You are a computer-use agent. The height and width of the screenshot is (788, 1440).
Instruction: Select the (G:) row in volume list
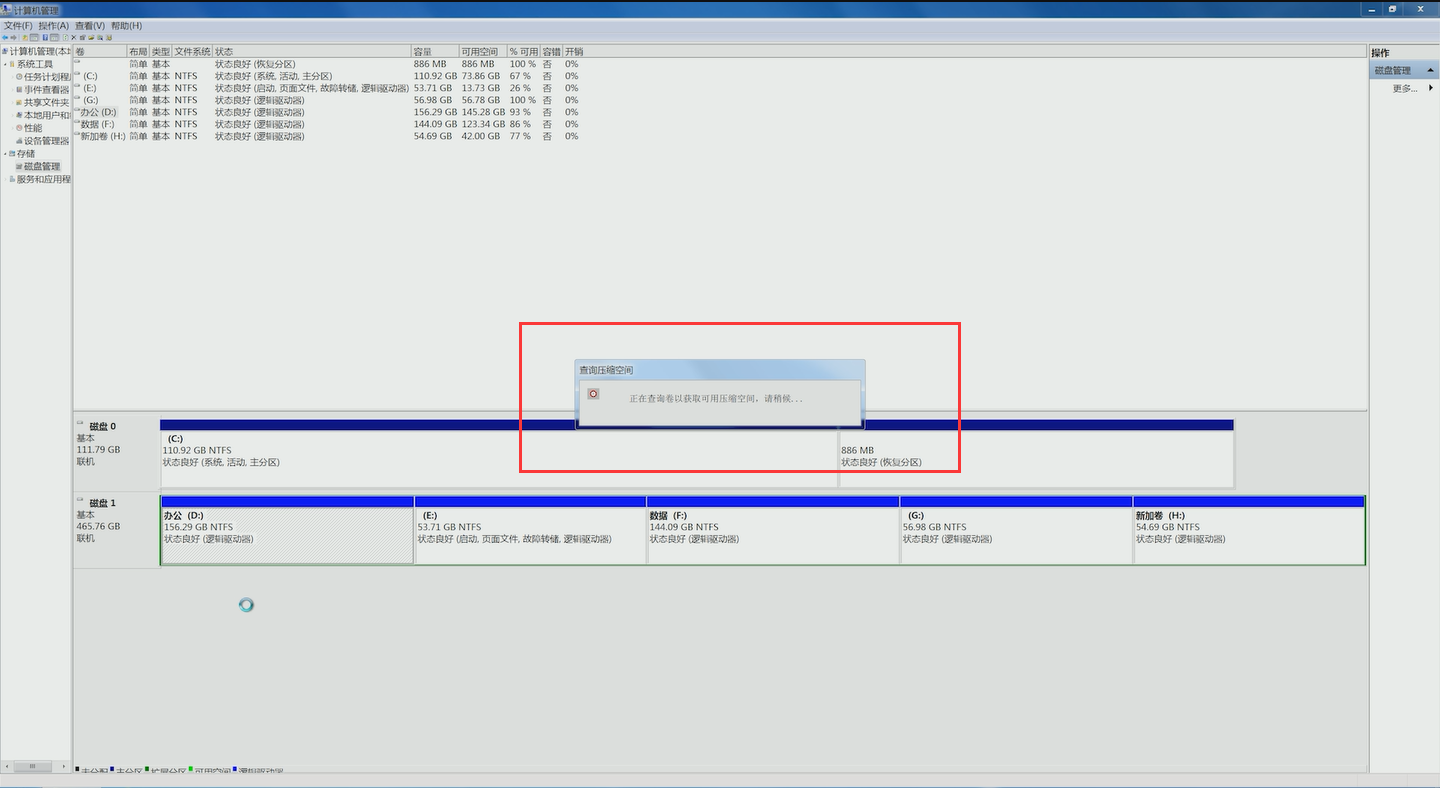tap(327, 100)
